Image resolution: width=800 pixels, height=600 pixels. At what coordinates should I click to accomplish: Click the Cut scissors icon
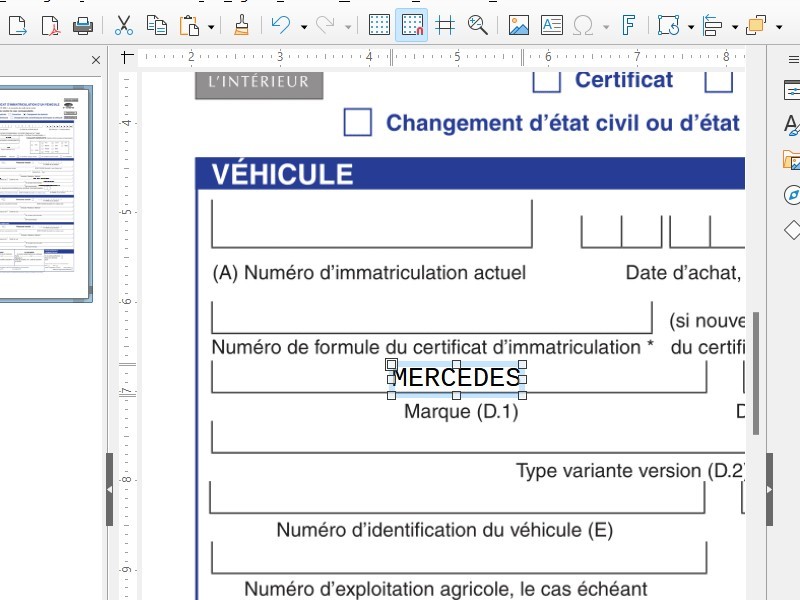click(124, 25)
